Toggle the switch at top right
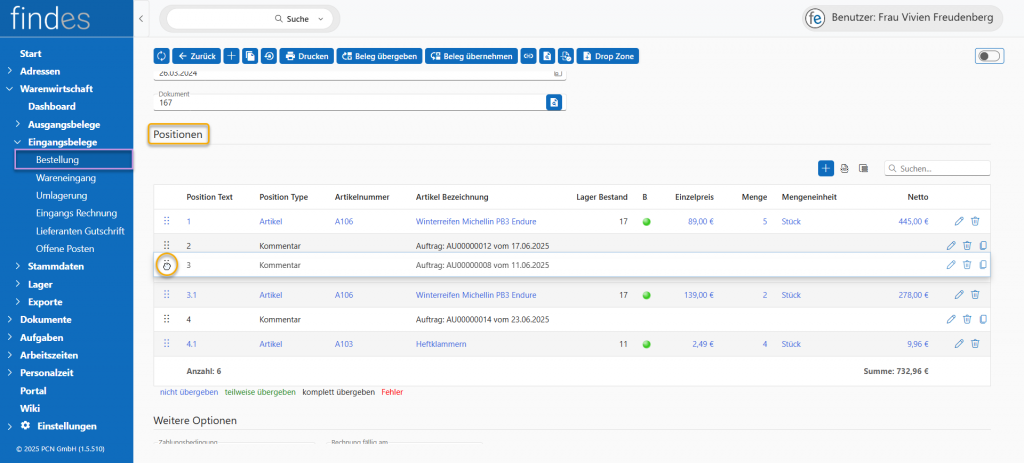The image size is (1024, 463). 988,56
